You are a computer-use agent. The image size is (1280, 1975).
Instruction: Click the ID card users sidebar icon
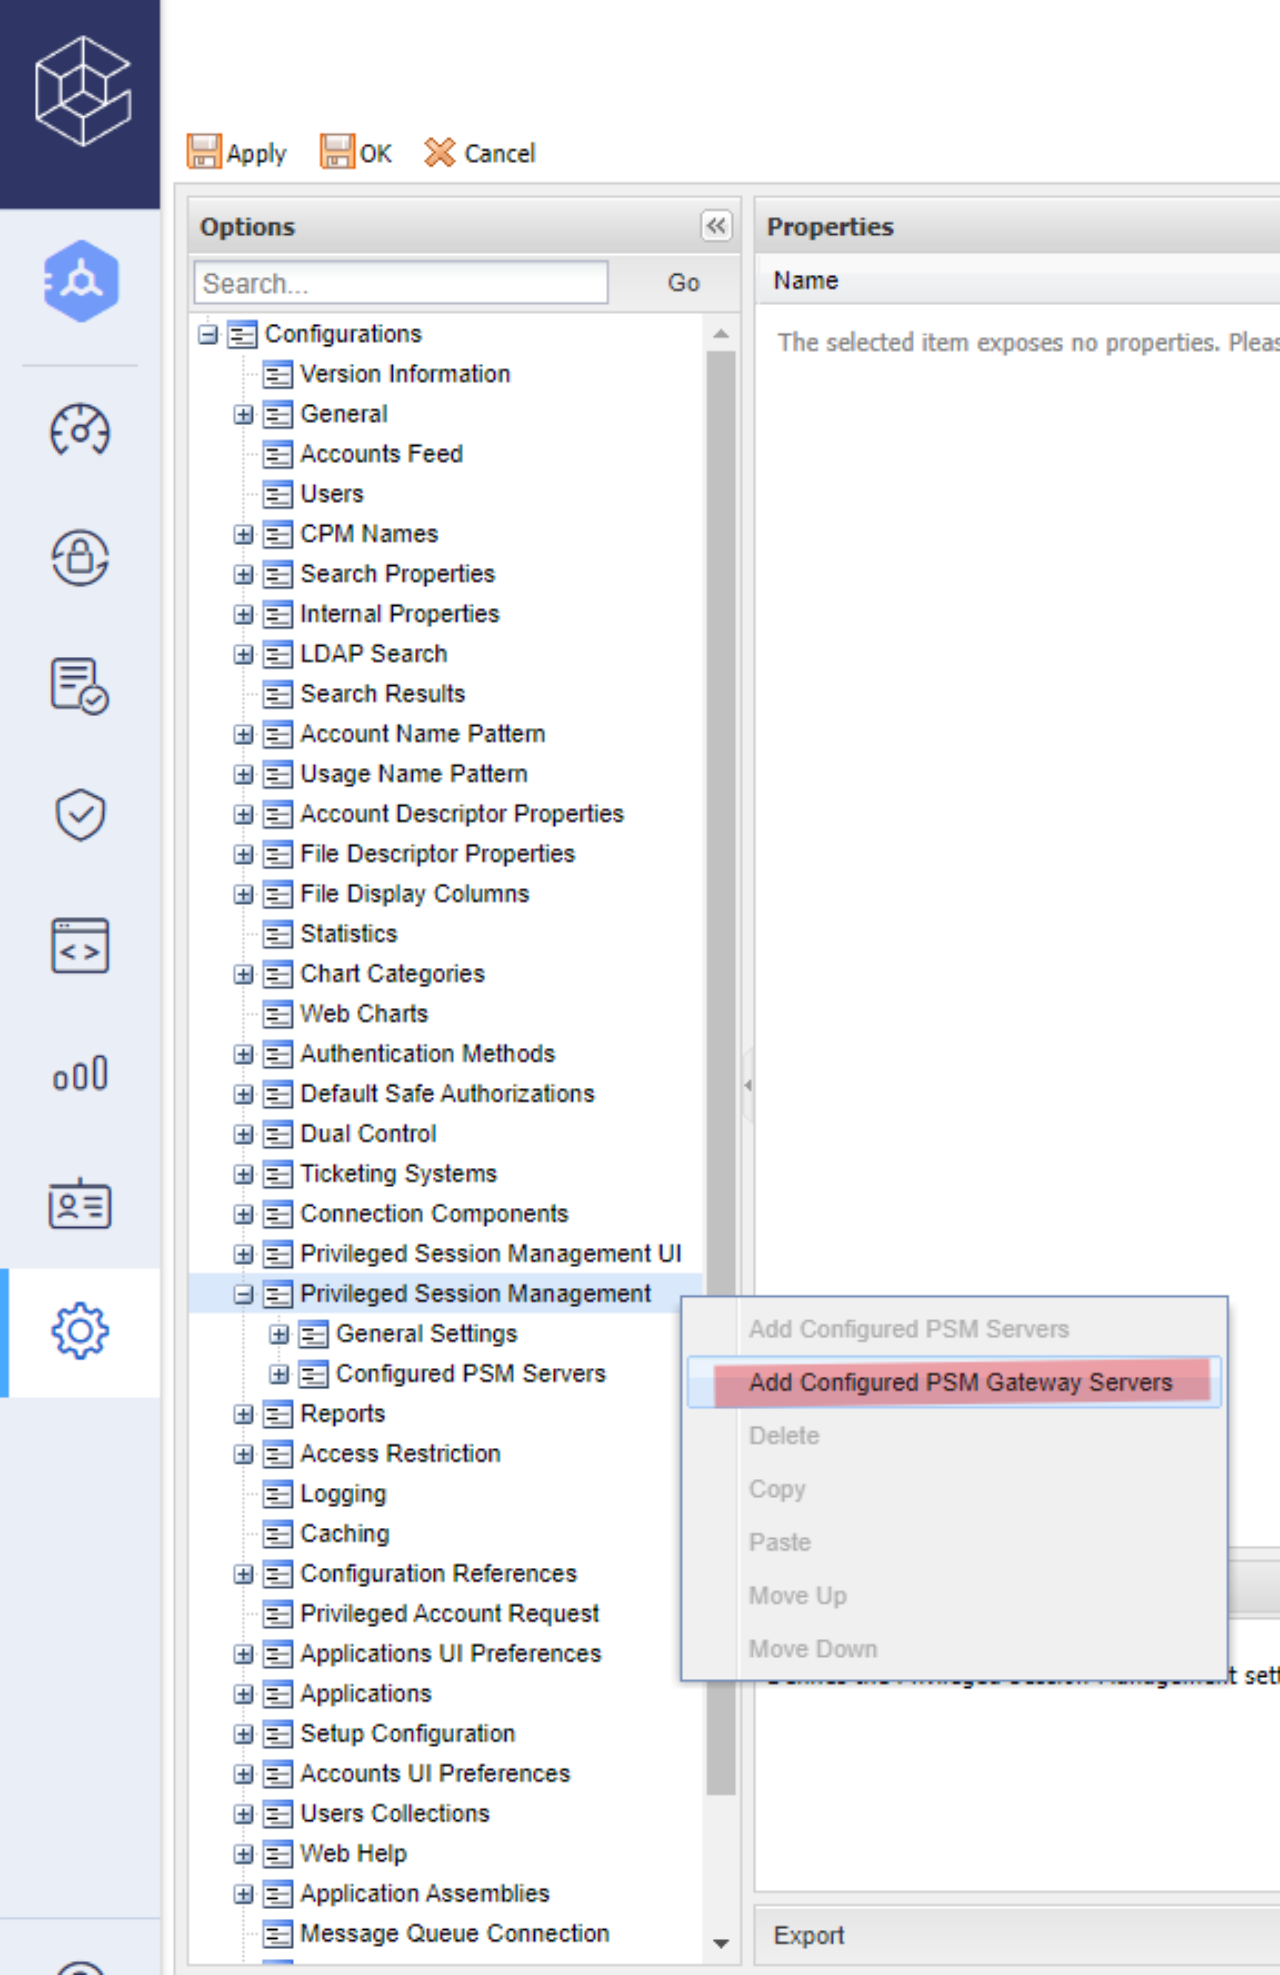coord(80,1203)
